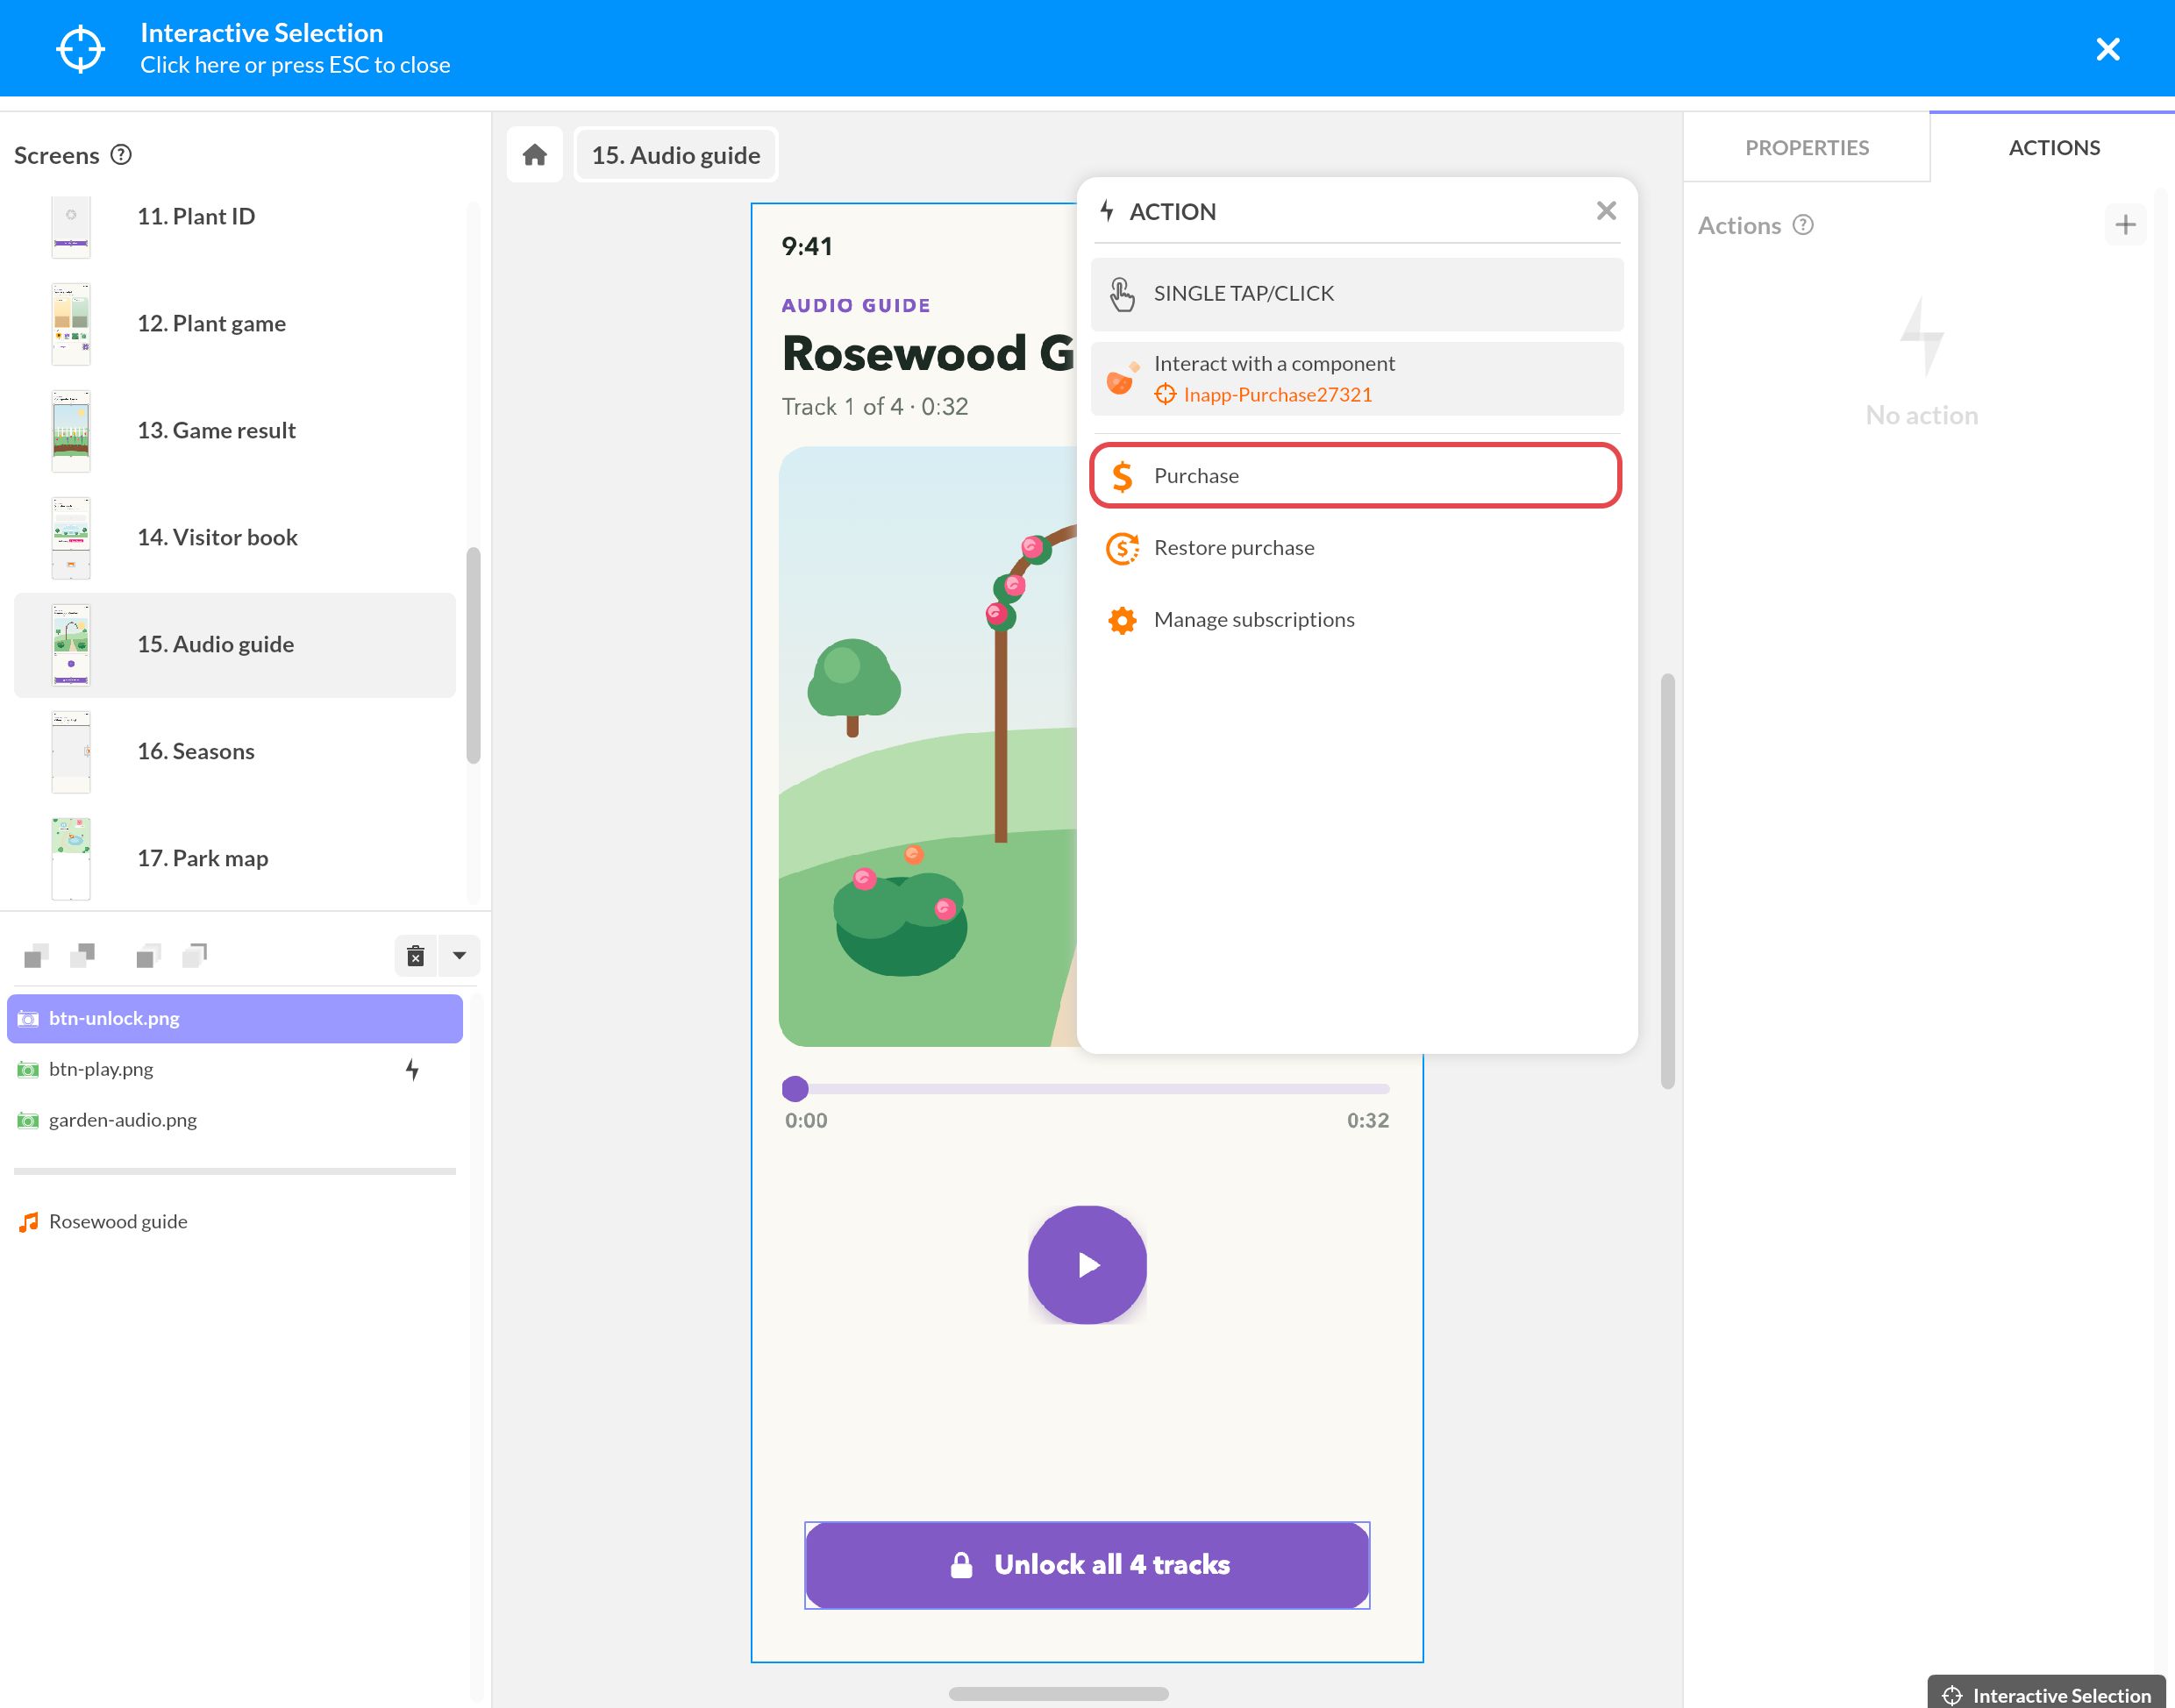Select screen 16. Seasons
This screenshot has width=2175, height=1708.
pyautogui.click(x=235, y=752)
